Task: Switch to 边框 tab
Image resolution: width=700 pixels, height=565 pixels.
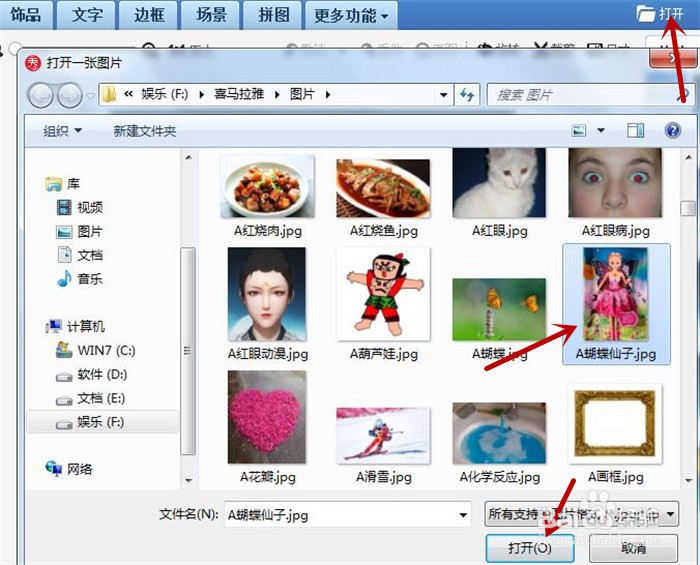Action: (x=149, y=15)
